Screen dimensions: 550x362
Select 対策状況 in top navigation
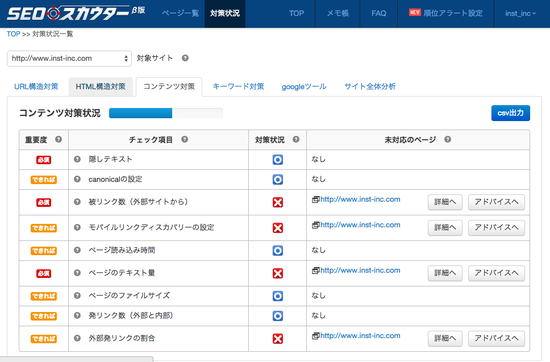click(x=225, y=13)
